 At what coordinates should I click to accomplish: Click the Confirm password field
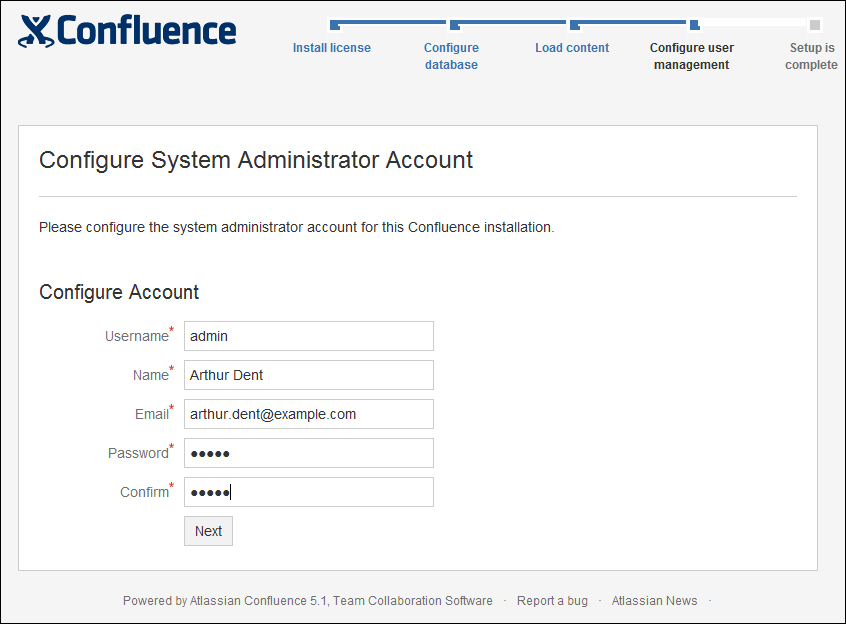(309, 492)
